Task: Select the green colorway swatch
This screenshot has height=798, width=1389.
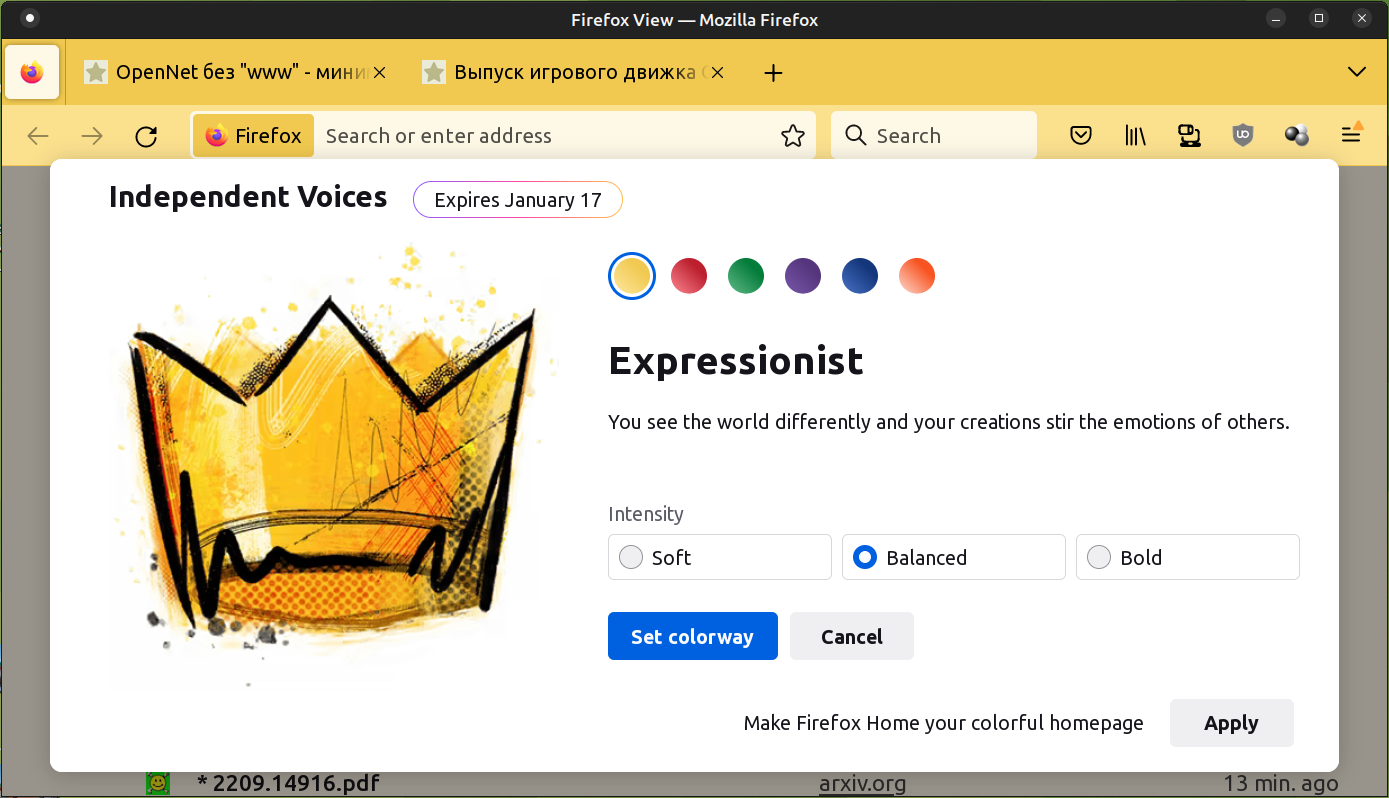Action: pyautogui.click(x=746, y=276)
